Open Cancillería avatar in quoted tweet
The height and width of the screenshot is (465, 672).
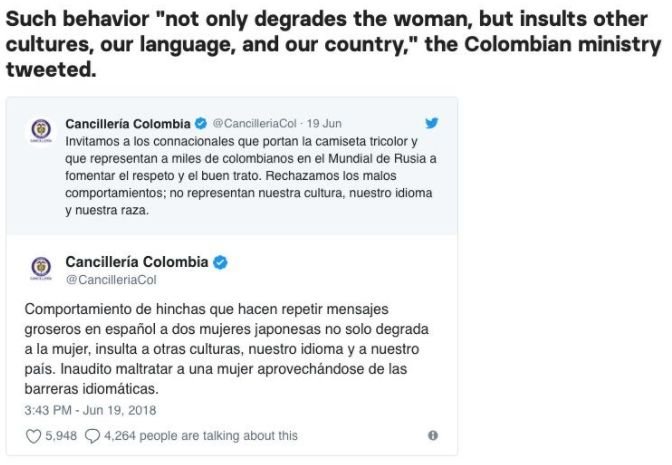(x=41, y=129)
